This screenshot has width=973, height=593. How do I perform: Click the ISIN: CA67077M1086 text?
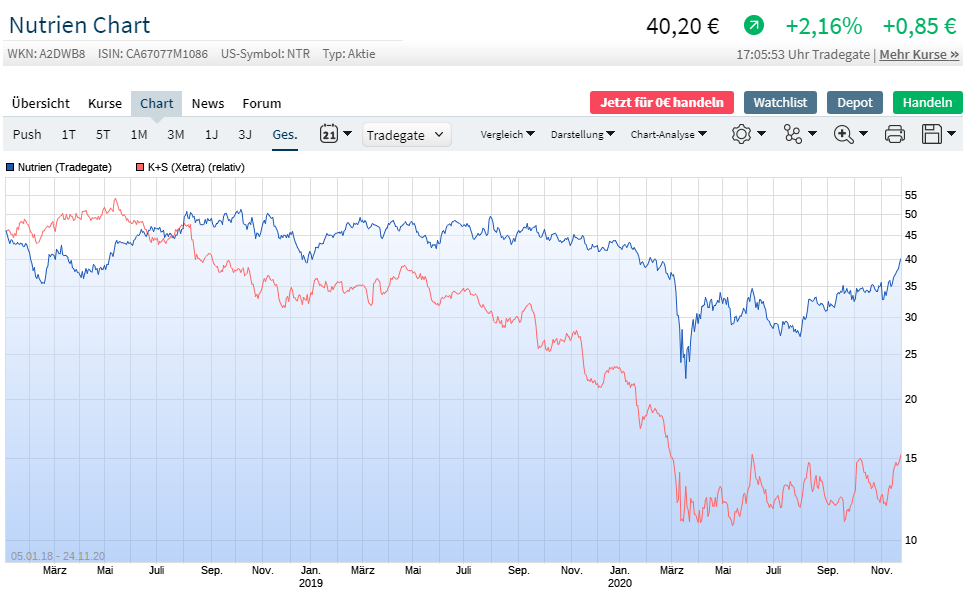point(153,54)
